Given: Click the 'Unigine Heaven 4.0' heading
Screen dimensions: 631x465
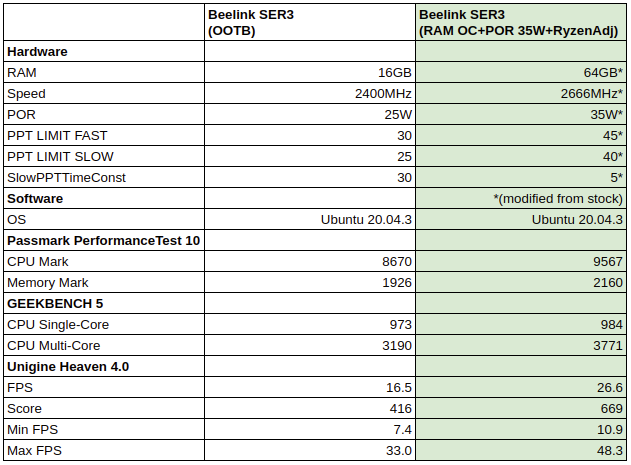Looking at the screenshot, I should (104, 366).
